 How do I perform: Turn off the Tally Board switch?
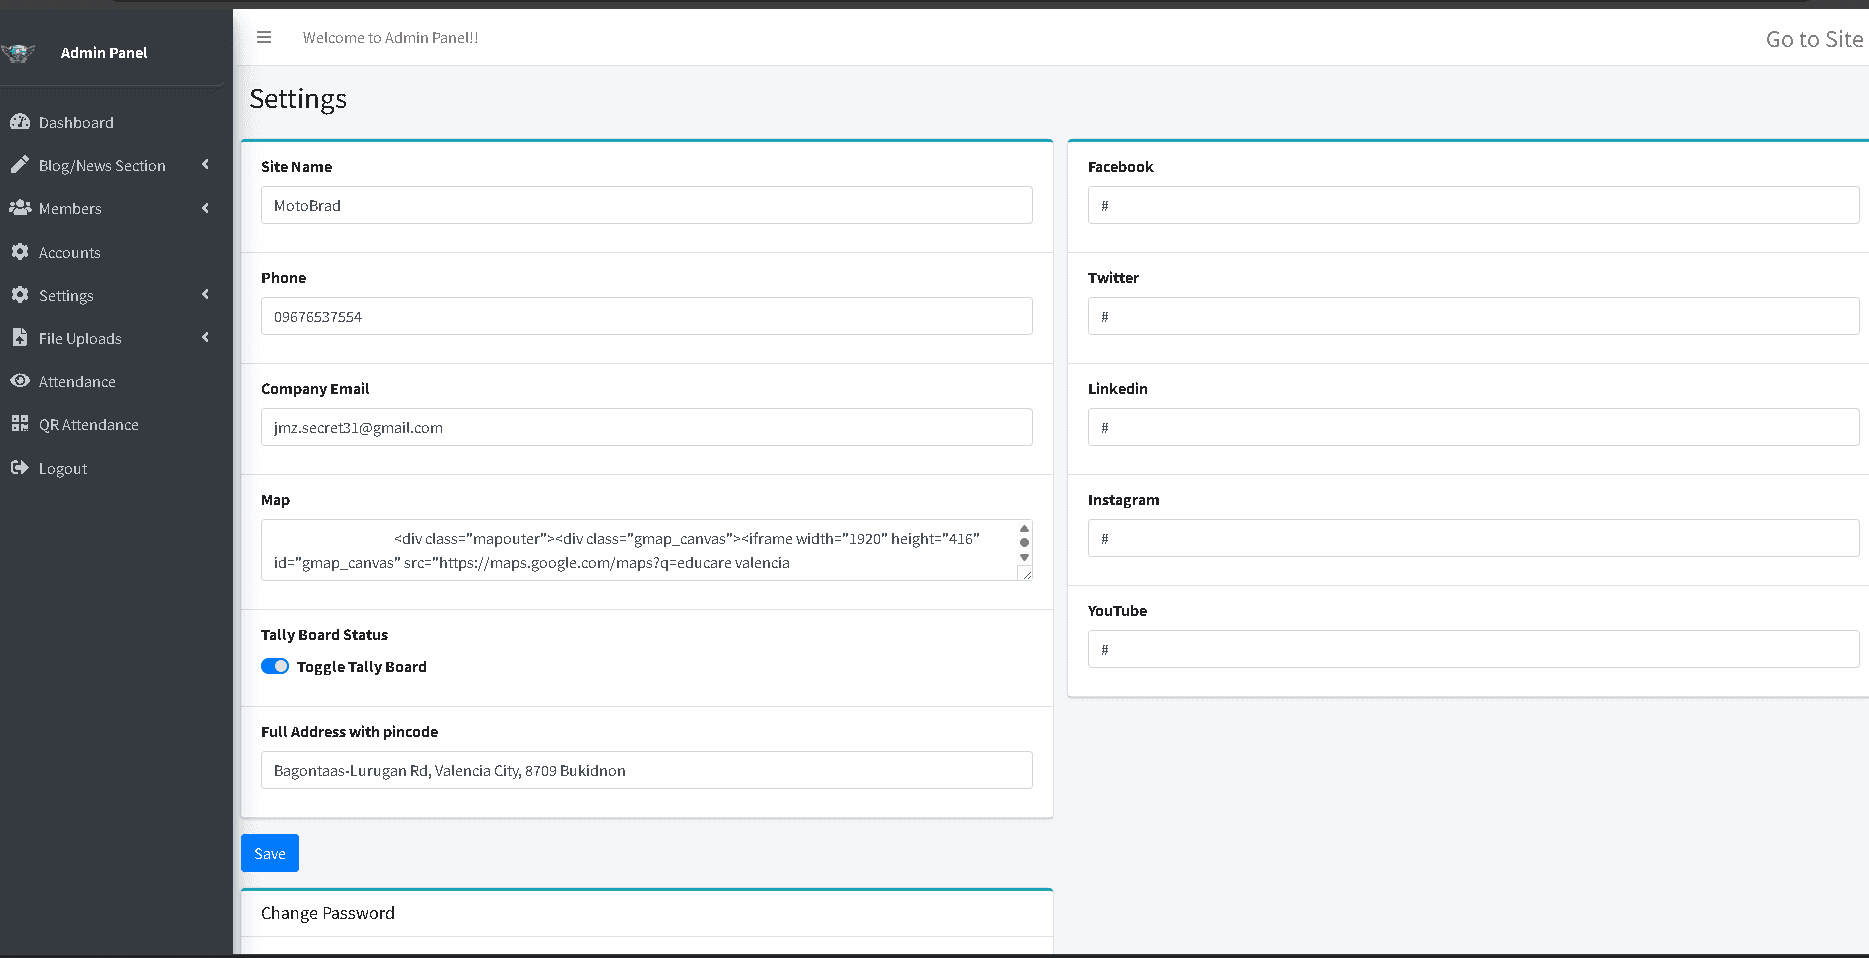[x=275, y=666]
